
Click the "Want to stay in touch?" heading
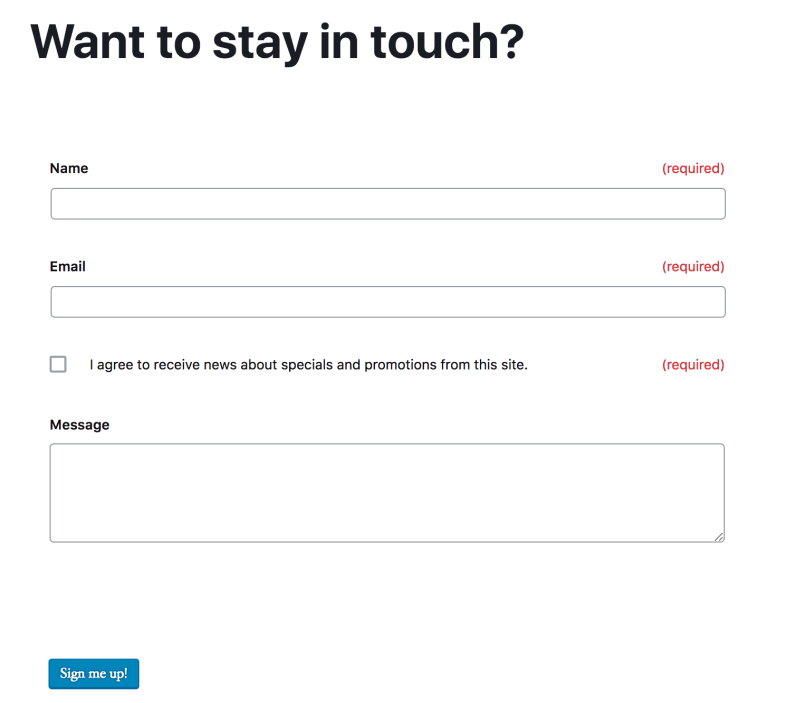tap(277, 41)
